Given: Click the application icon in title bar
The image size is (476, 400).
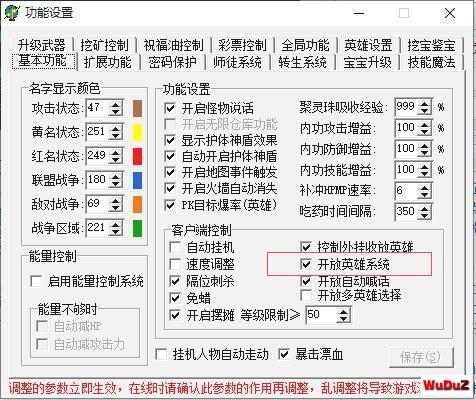Looking at the screenshot, I should point(12,13).
